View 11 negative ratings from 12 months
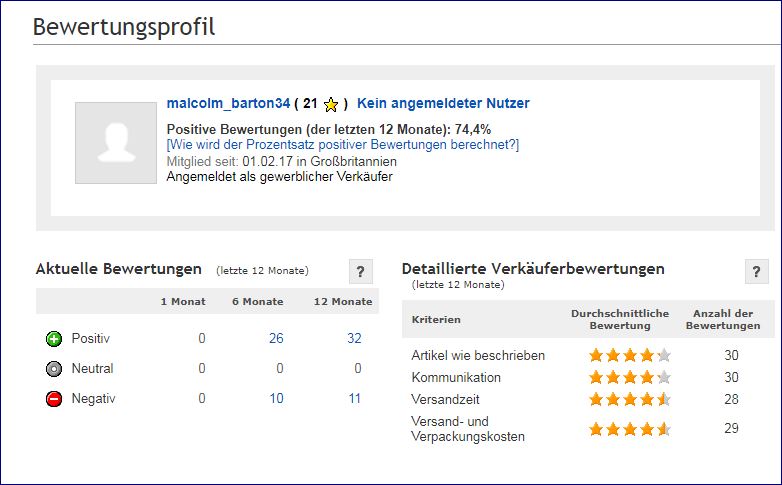 [355, 398]
